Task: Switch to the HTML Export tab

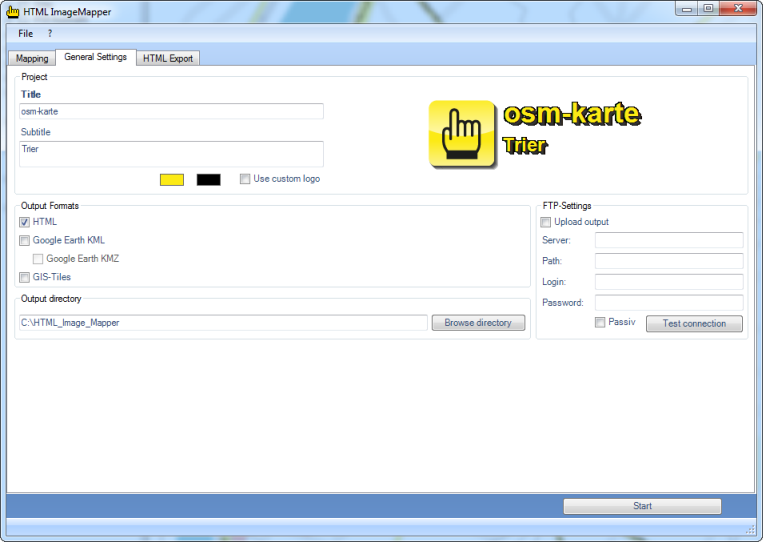Action: pos(168,58)
